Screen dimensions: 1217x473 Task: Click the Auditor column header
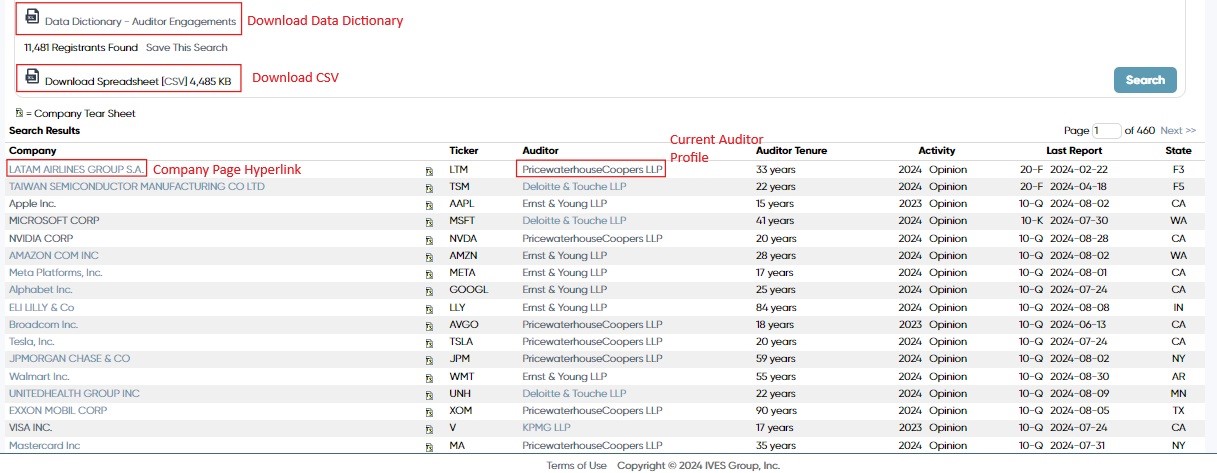541,150
